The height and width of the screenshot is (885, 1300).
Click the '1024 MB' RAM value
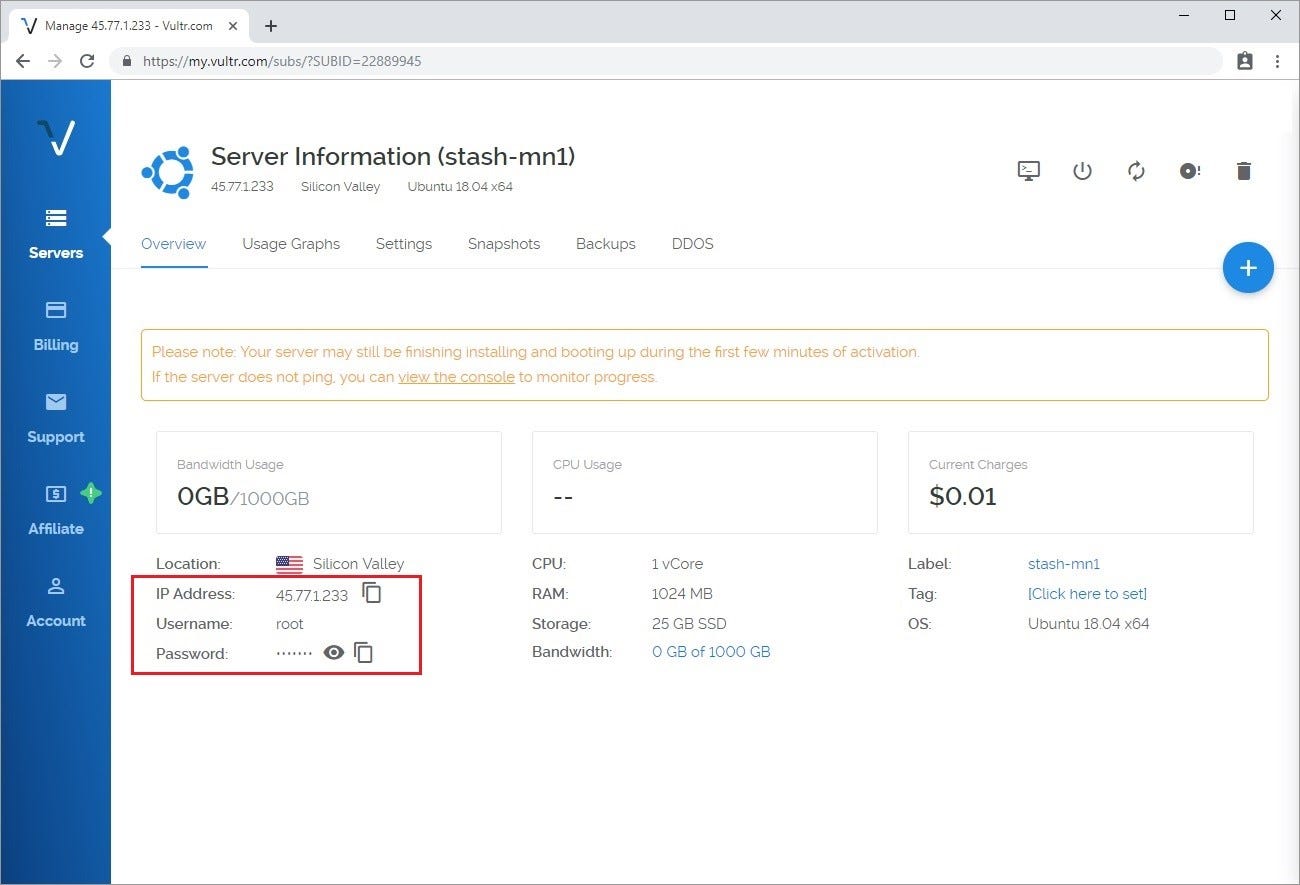pyautogui.click(x=683, y=594)
